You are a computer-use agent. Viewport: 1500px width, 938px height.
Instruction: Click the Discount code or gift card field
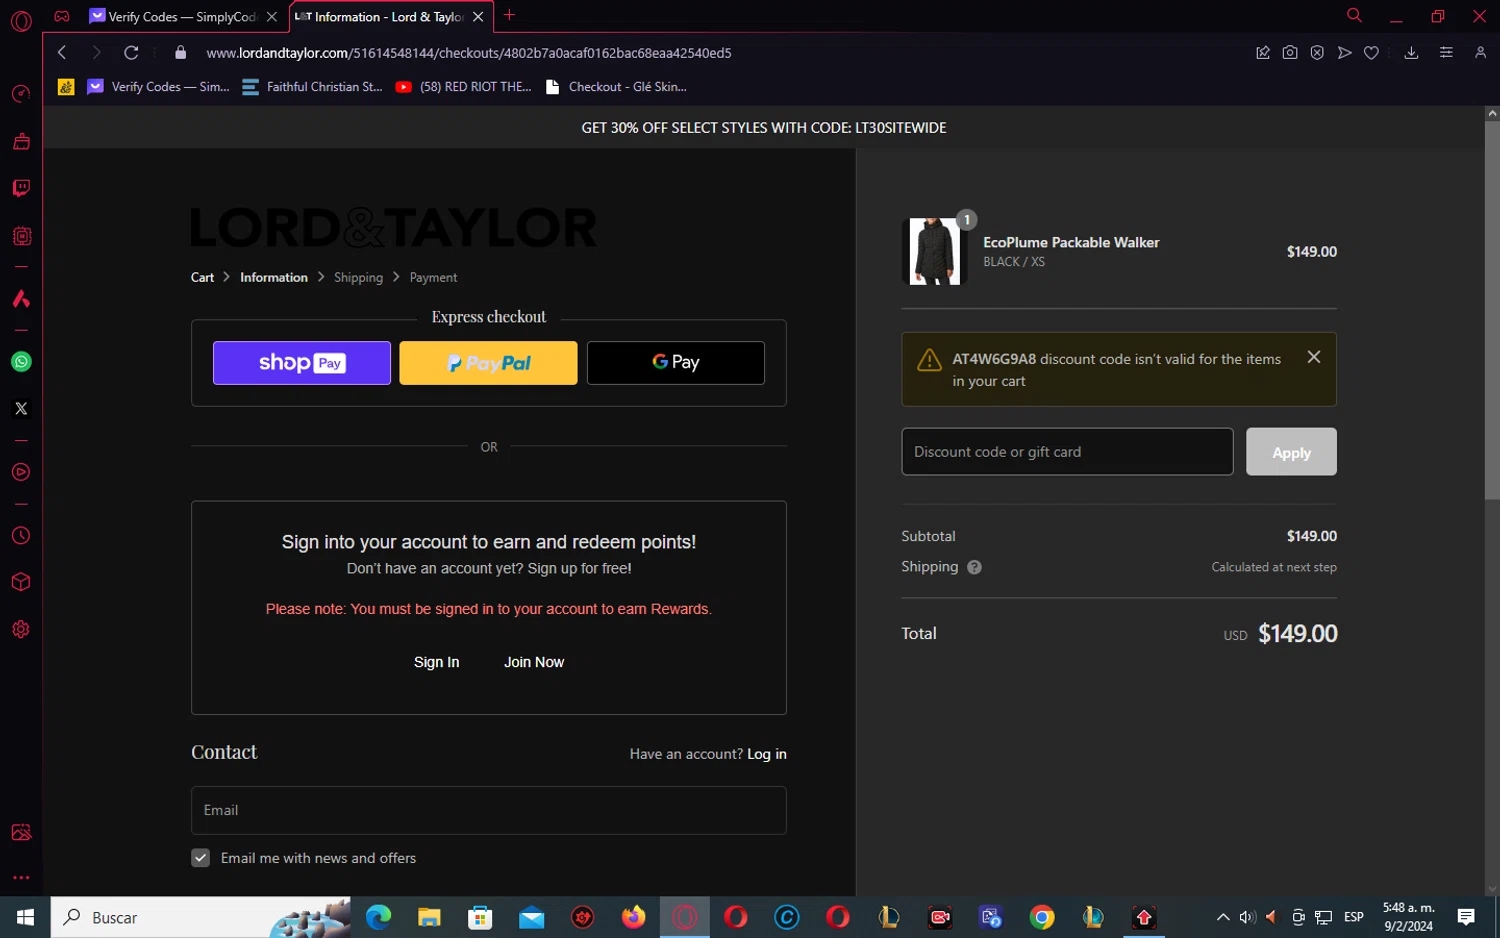pos(1066,452)
